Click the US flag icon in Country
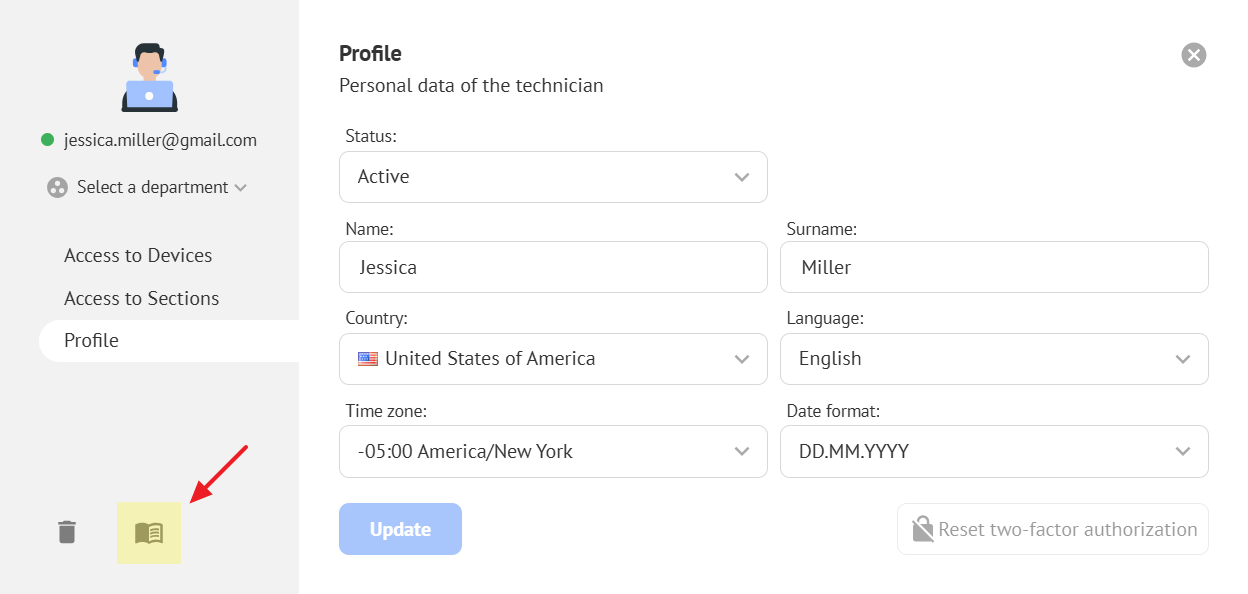 368,359
